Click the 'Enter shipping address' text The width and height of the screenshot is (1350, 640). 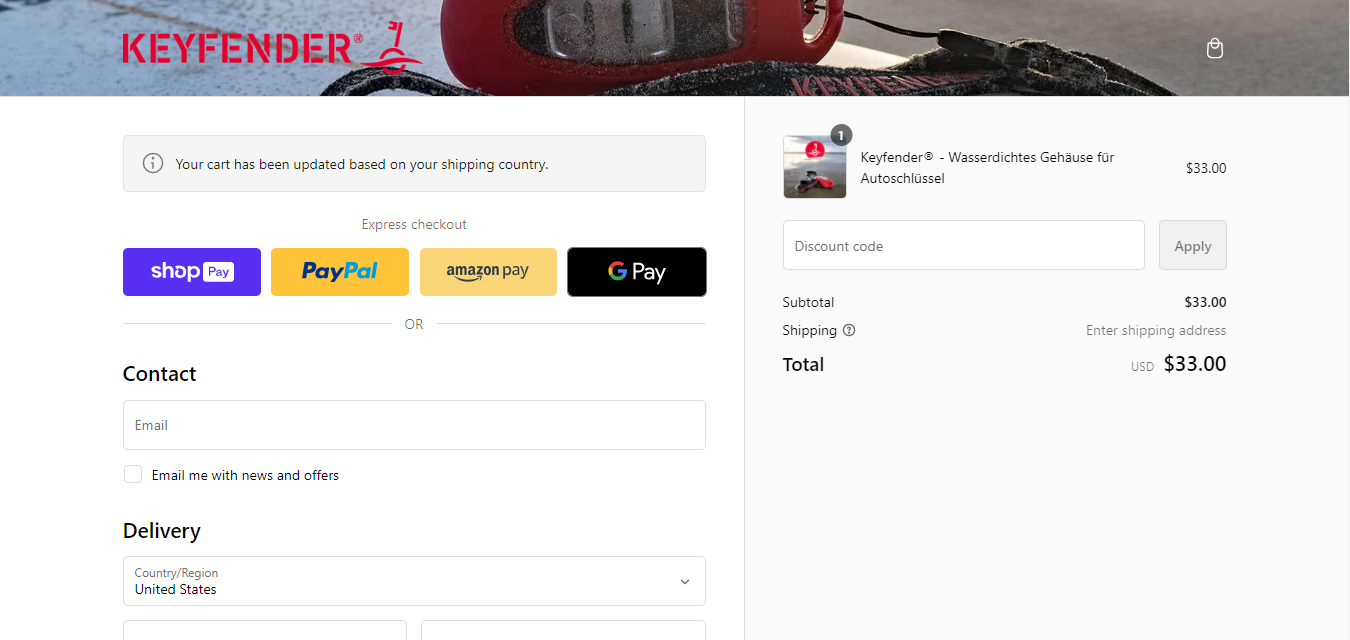pyautogui.click(x=1156, y=330)
